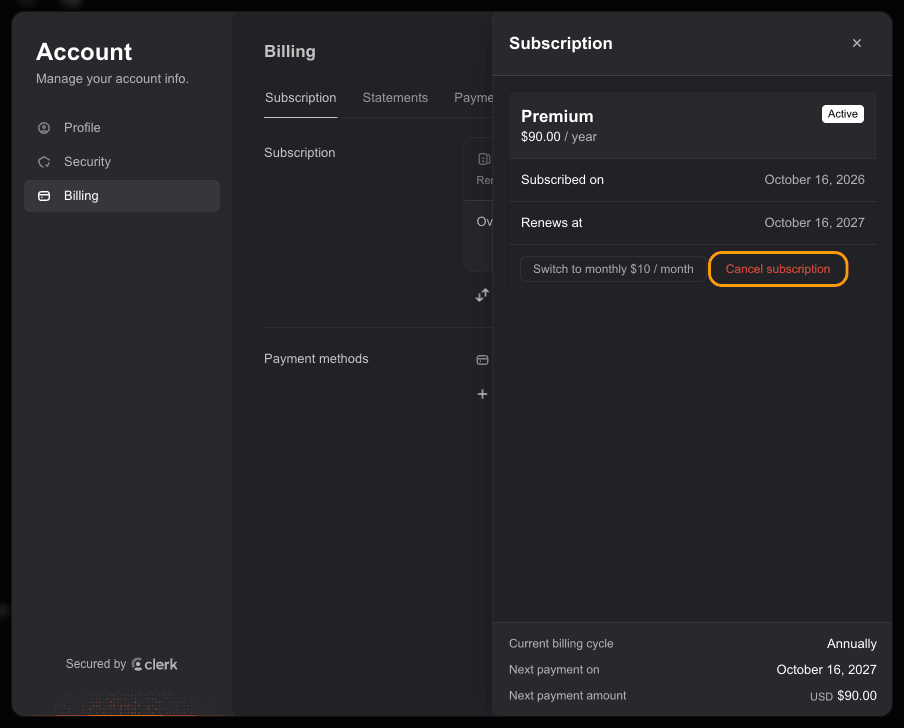Click the Security shield icon
Viewport: 904px width, 728px height.
coord(44,161)
